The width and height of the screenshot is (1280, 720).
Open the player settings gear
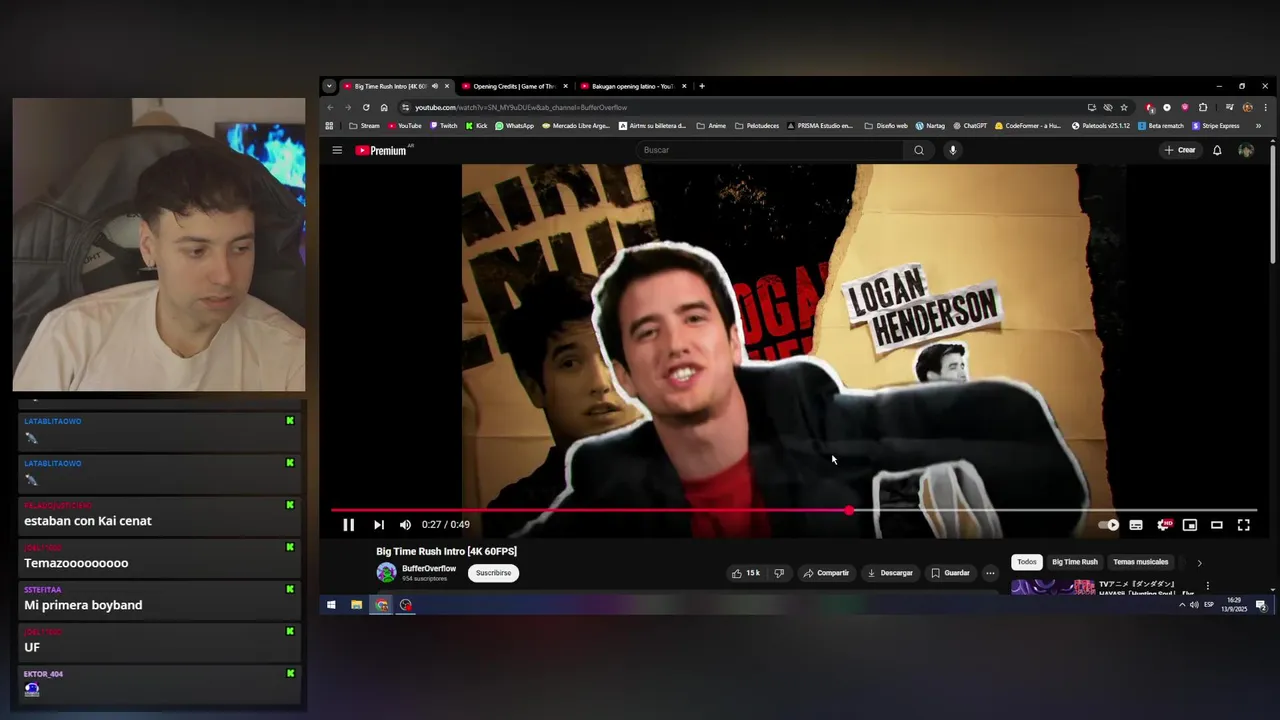coord(1163,525)
